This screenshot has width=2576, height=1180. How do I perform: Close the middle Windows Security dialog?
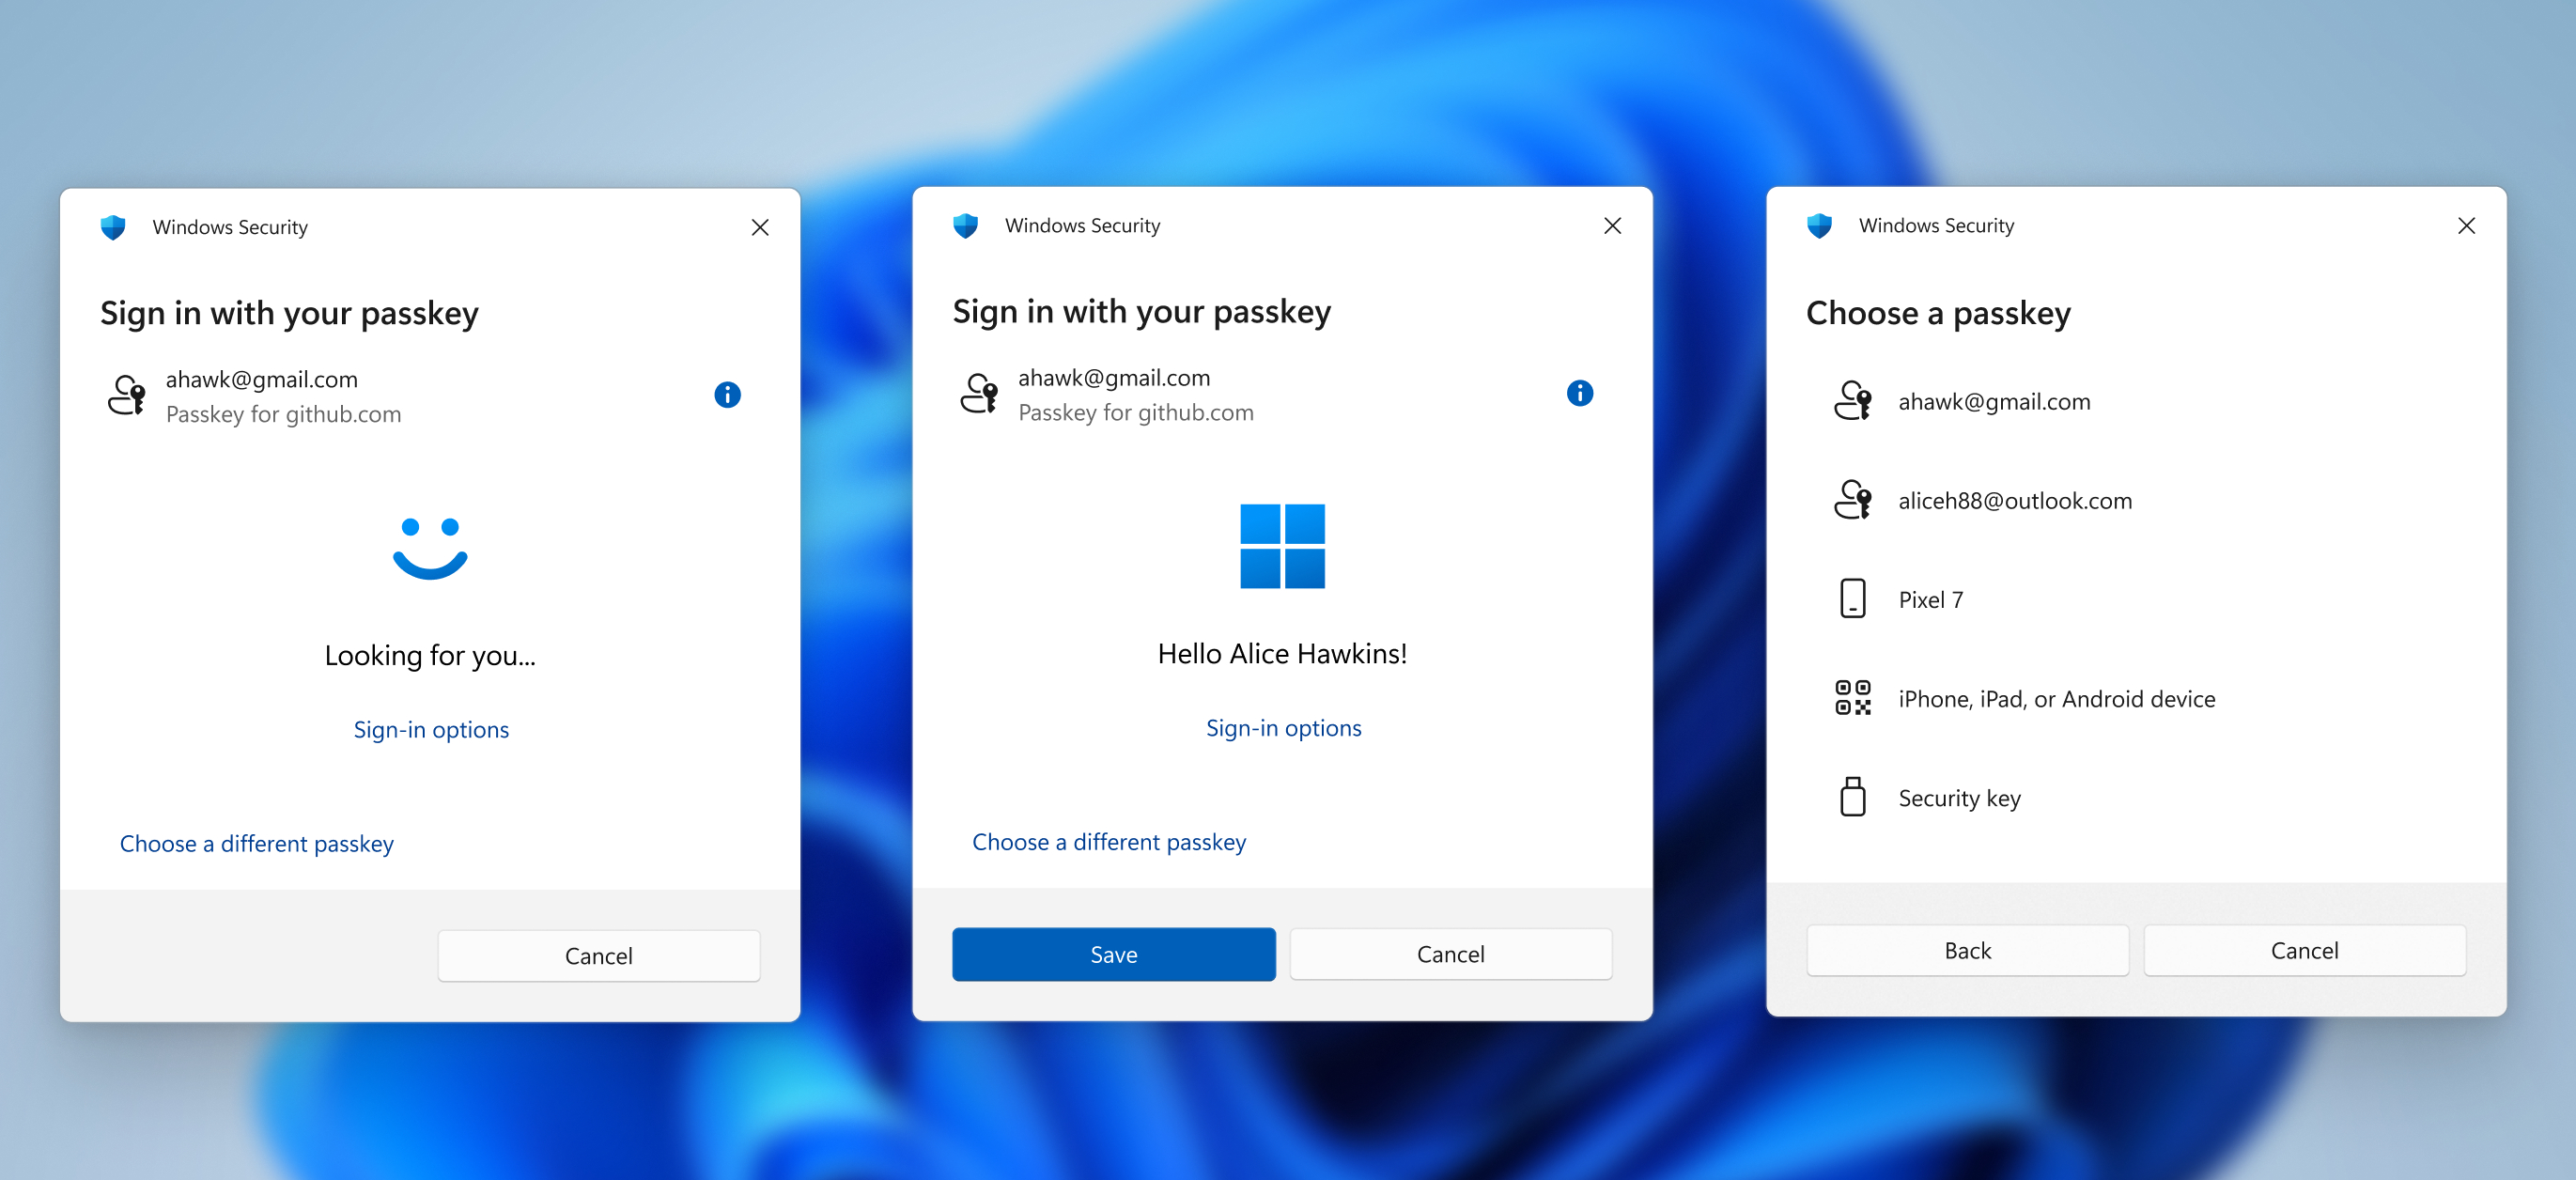(1612, 225)
